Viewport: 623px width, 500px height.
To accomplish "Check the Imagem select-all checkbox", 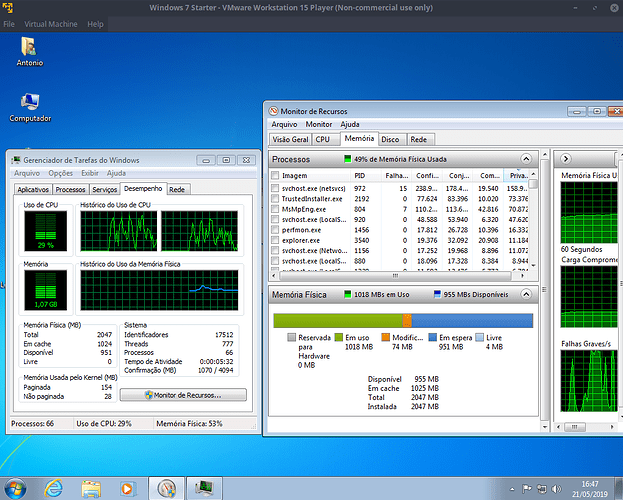I will [x=275, y=175].
